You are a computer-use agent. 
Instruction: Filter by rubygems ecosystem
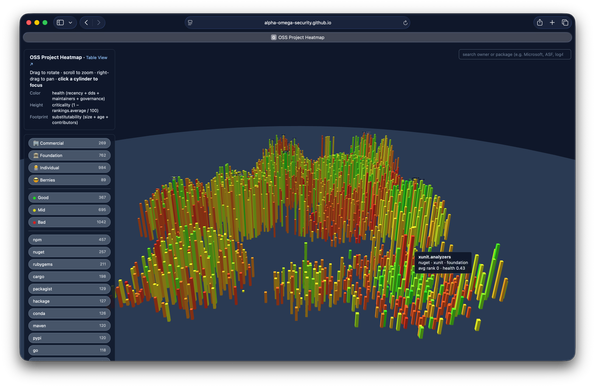point(69,264)
